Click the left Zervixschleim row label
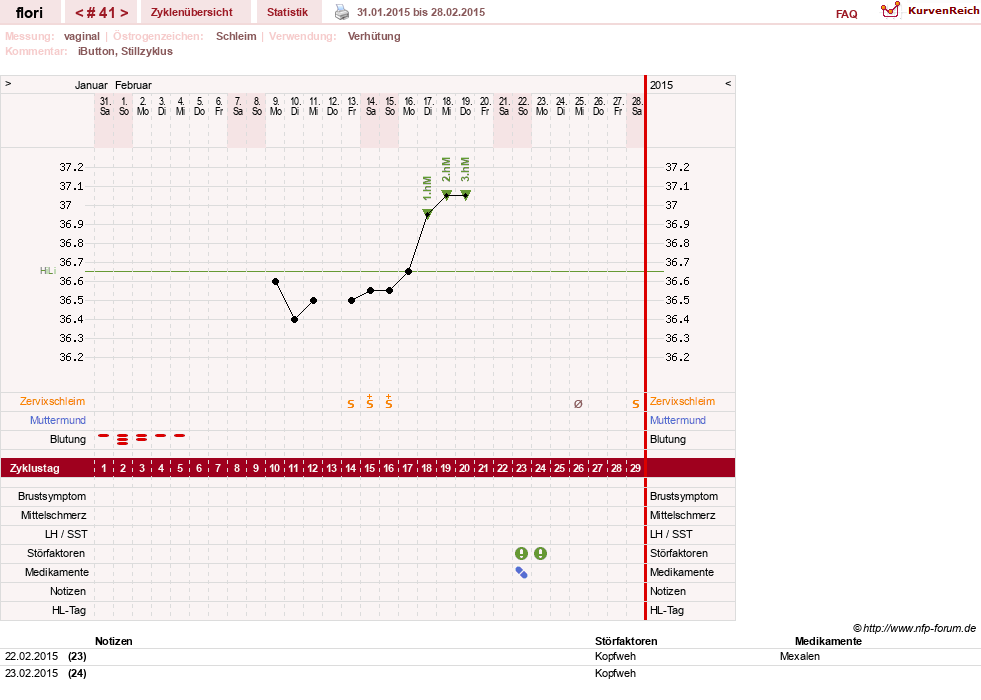Viewport: 981px width, 700px height. click(53, 402)
